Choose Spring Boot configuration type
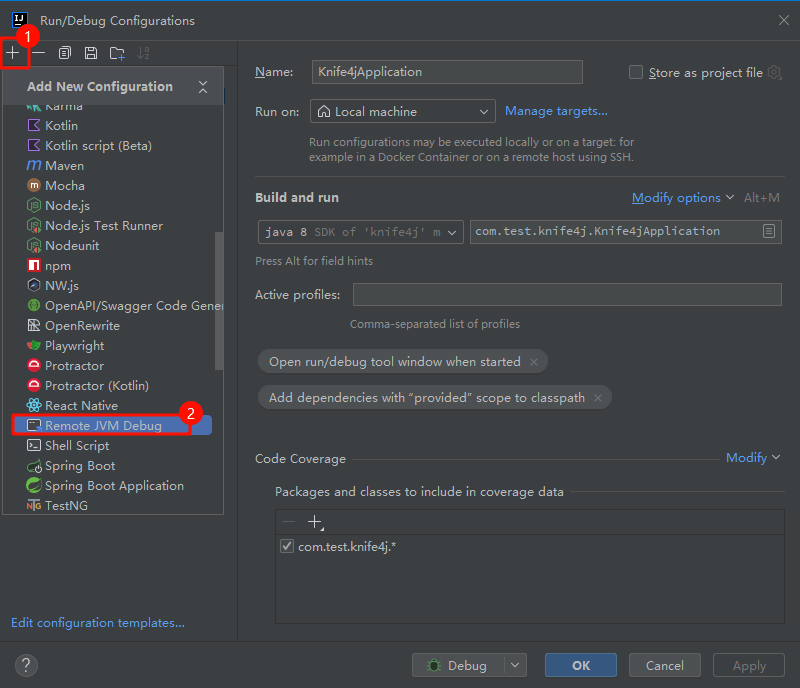 point(80,466)
